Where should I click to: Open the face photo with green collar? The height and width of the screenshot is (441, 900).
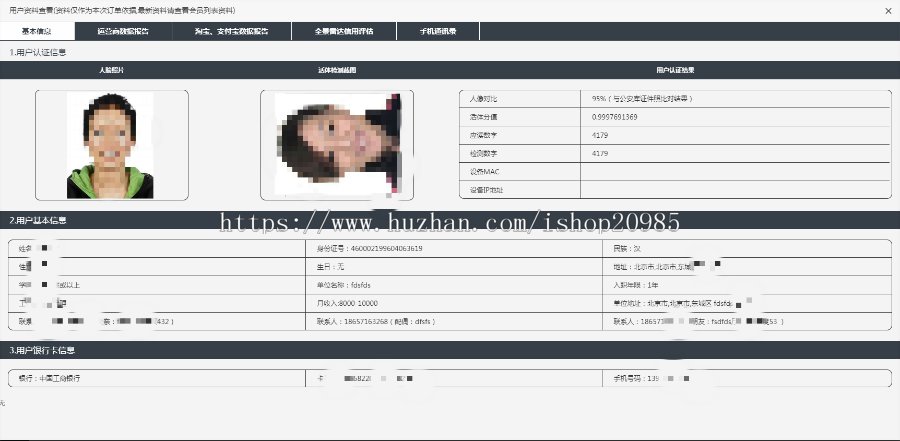pos(111,145)
